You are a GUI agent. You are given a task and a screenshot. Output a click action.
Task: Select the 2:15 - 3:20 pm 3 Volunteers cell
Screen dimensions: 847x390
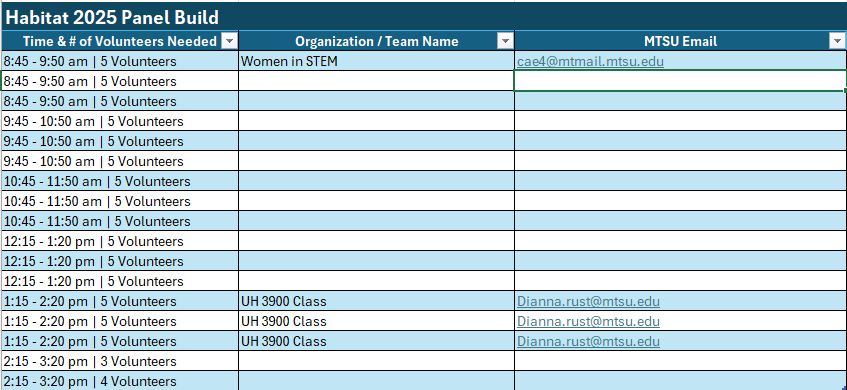(x=119, y=361)
